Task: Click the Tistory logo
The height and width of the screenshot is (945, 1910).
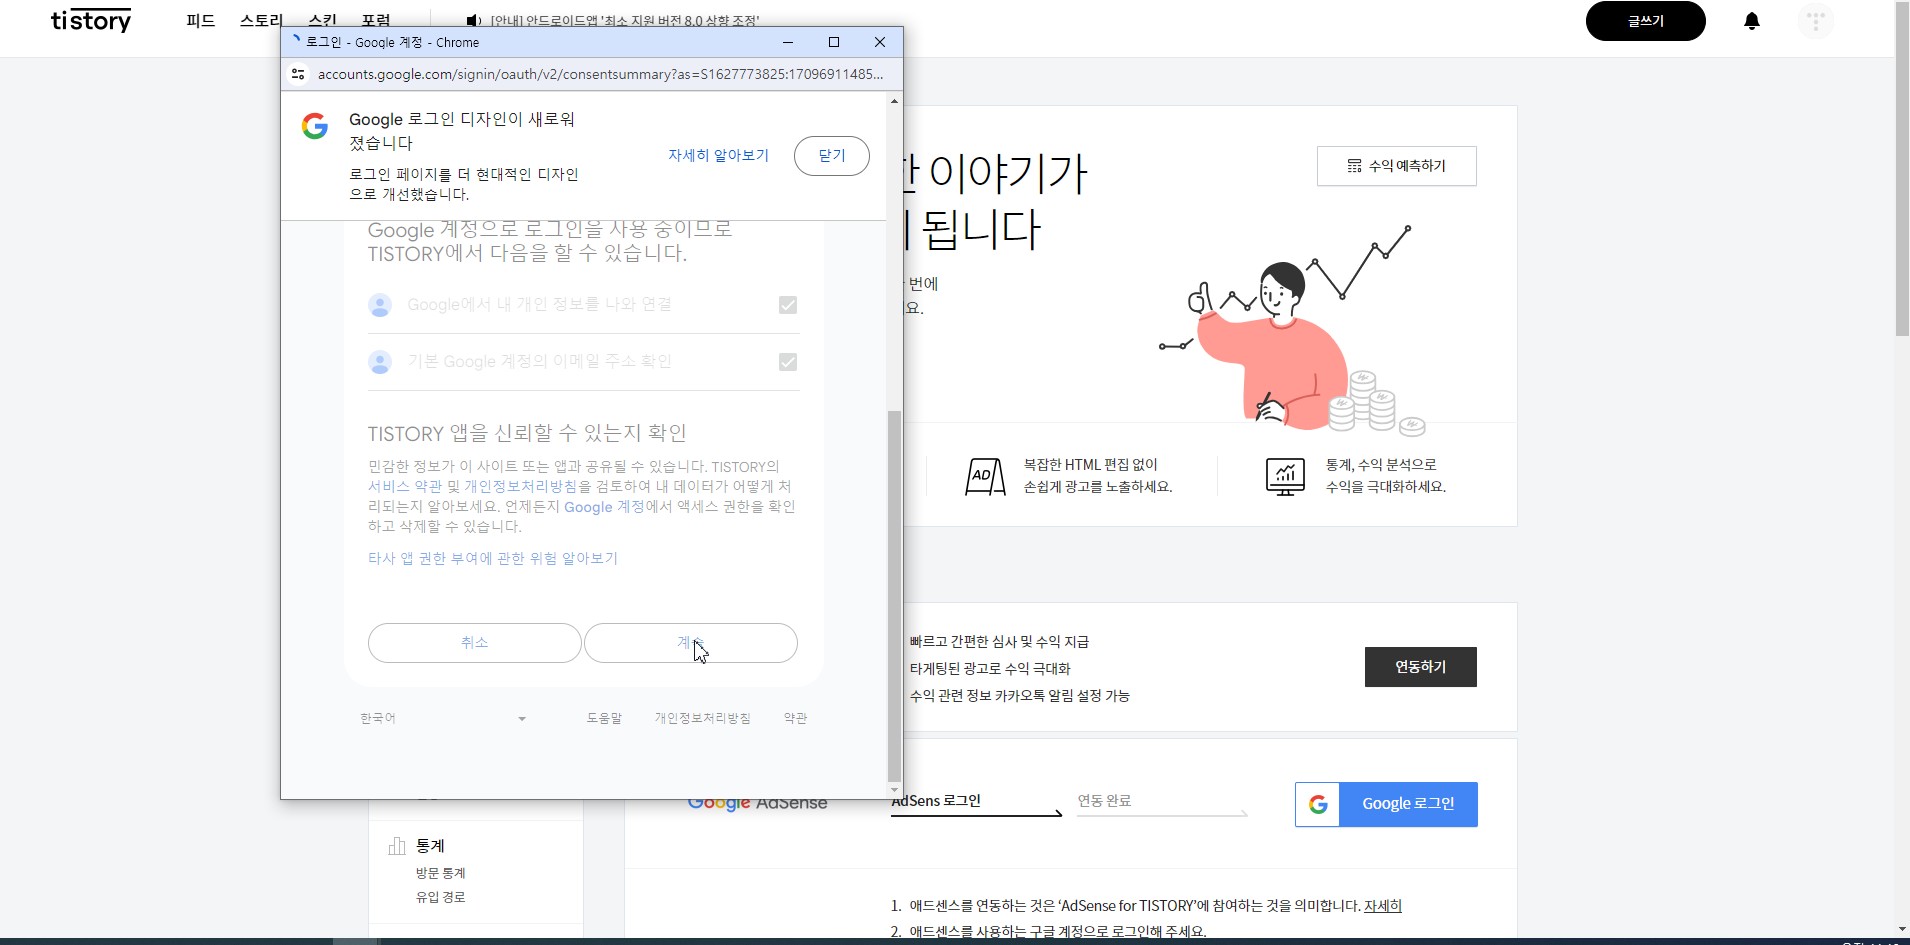Action: [x=91, y=21]
